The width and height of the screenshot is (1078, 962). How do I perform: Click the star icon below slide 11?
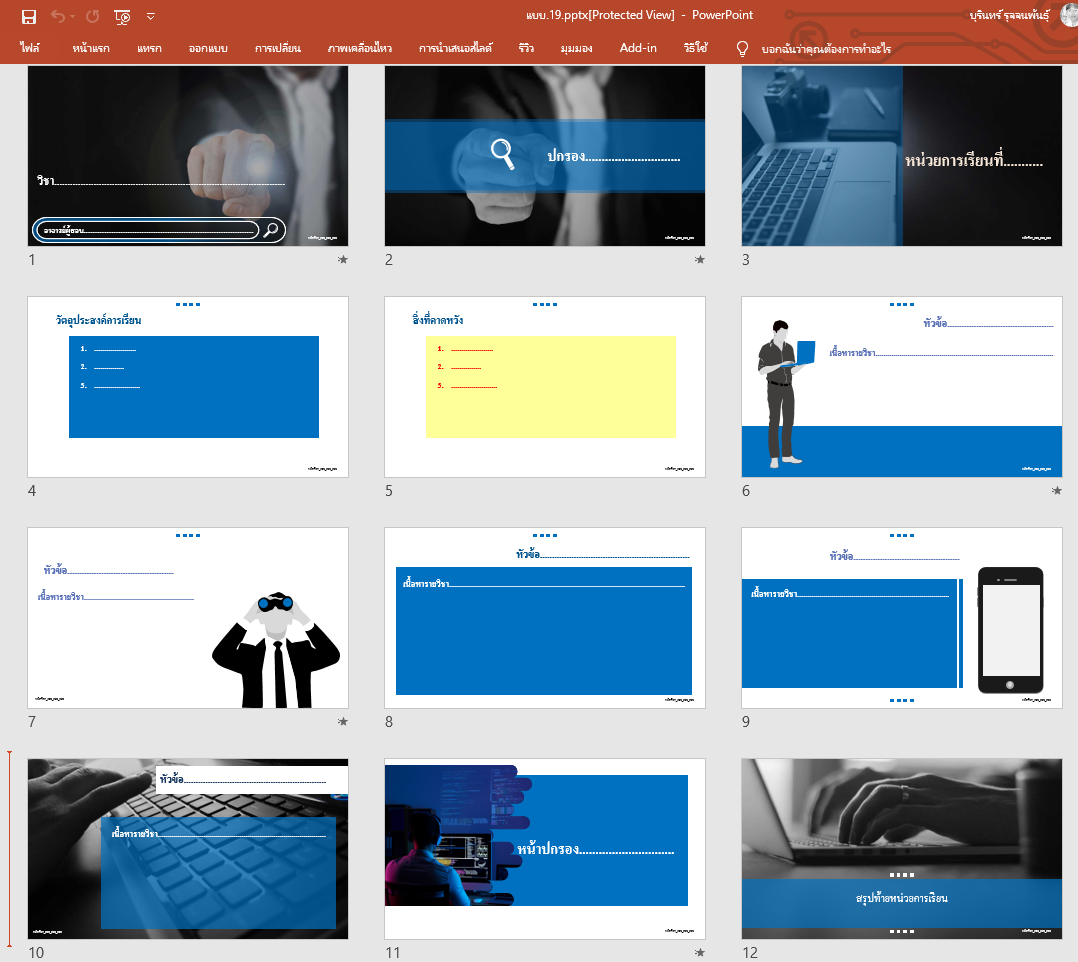point(700,953)
